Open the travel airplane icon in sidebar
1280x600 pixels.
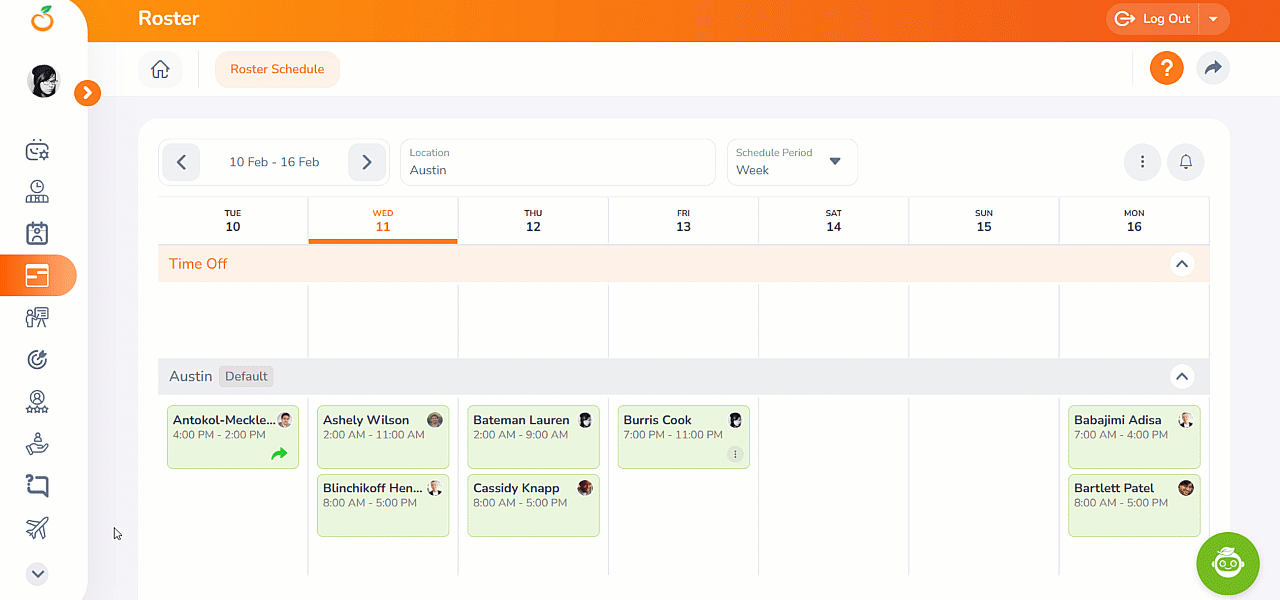(37, 528)
